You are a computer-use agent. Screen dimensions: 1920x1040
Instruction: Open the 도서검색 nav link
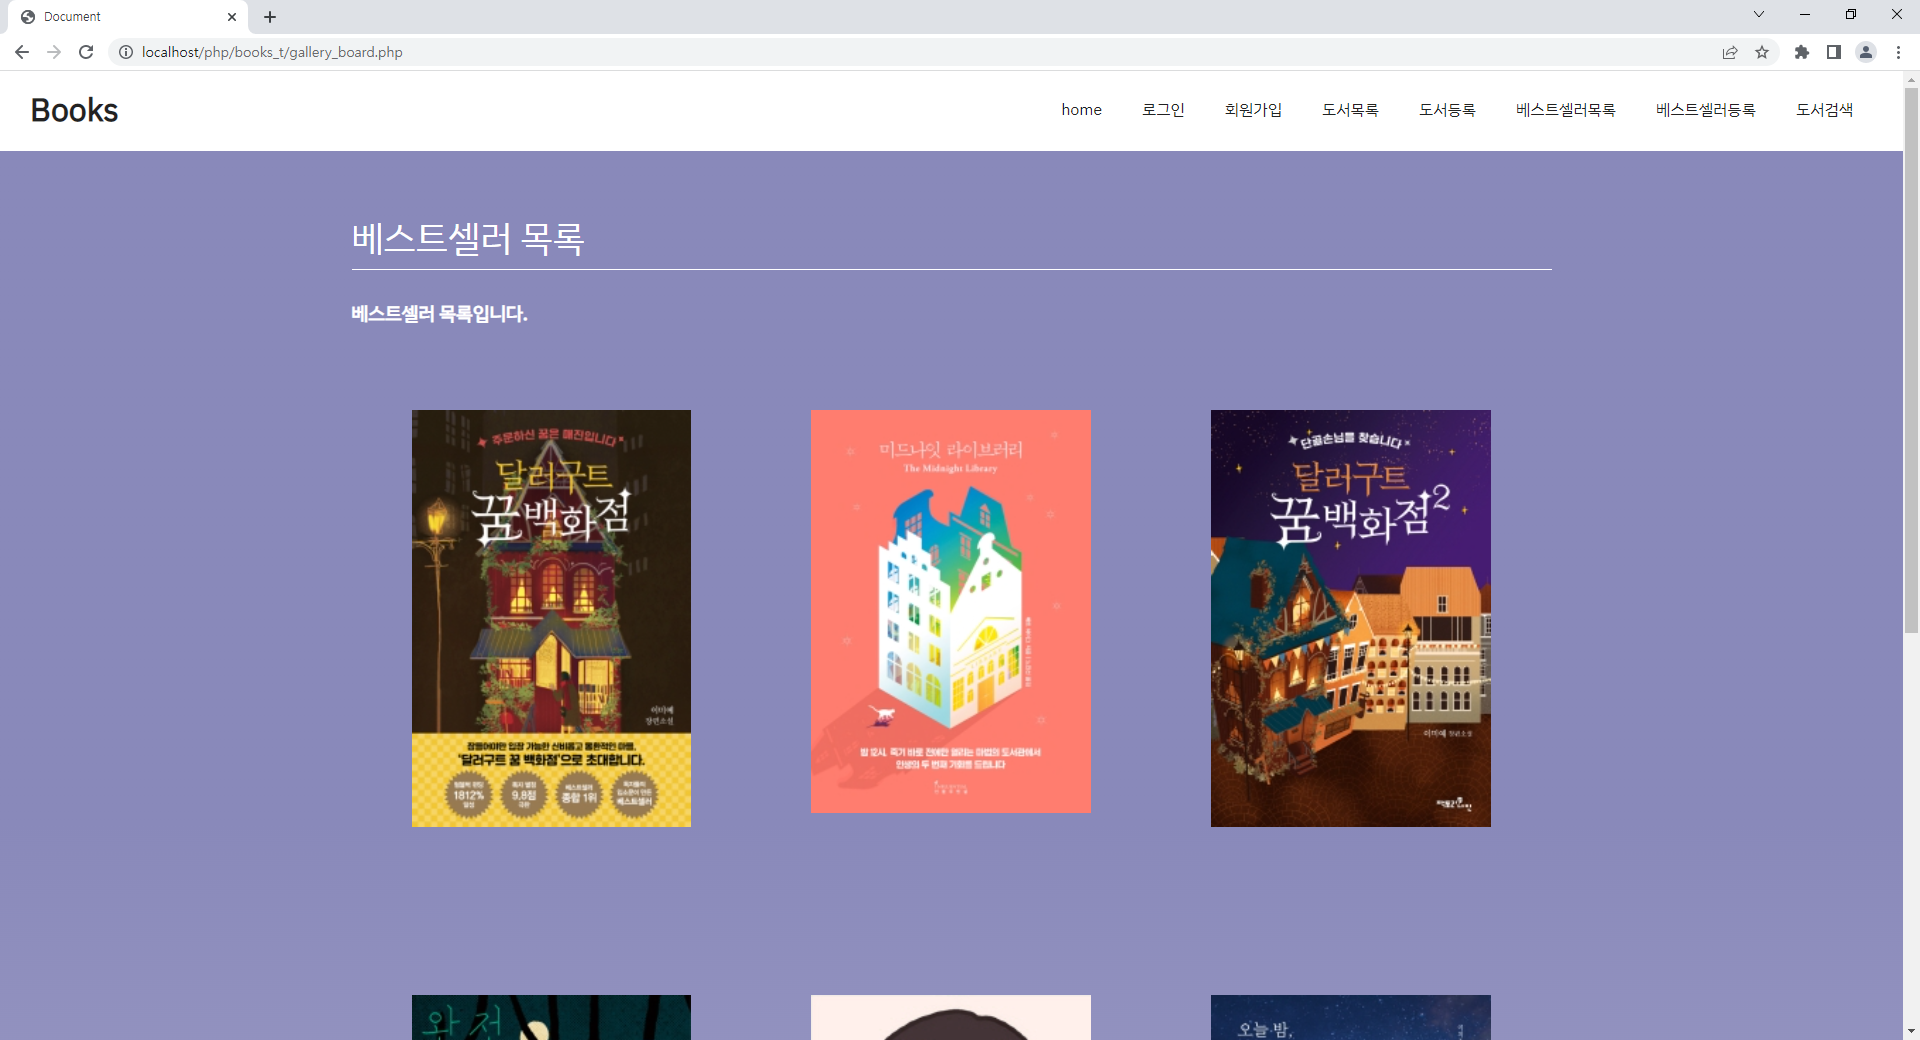[1824, 110]
